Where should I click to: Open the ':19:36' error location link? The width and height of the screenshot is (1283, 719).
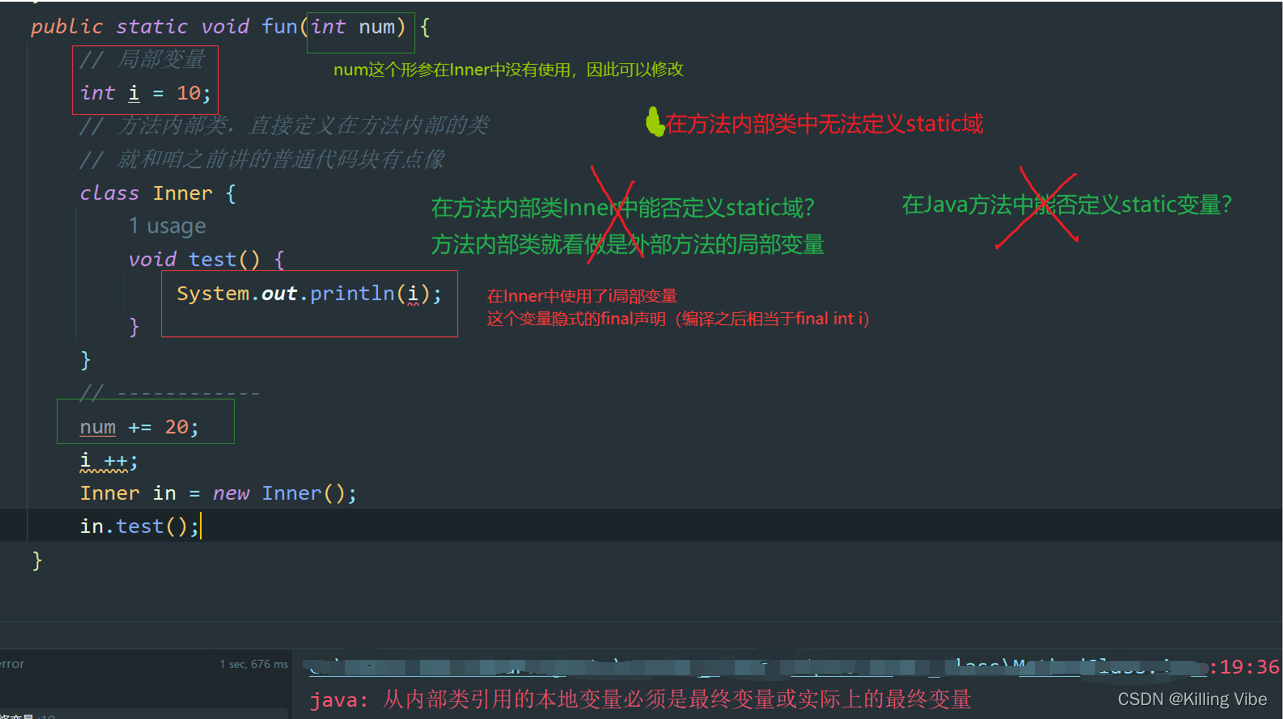[1245, 667]
